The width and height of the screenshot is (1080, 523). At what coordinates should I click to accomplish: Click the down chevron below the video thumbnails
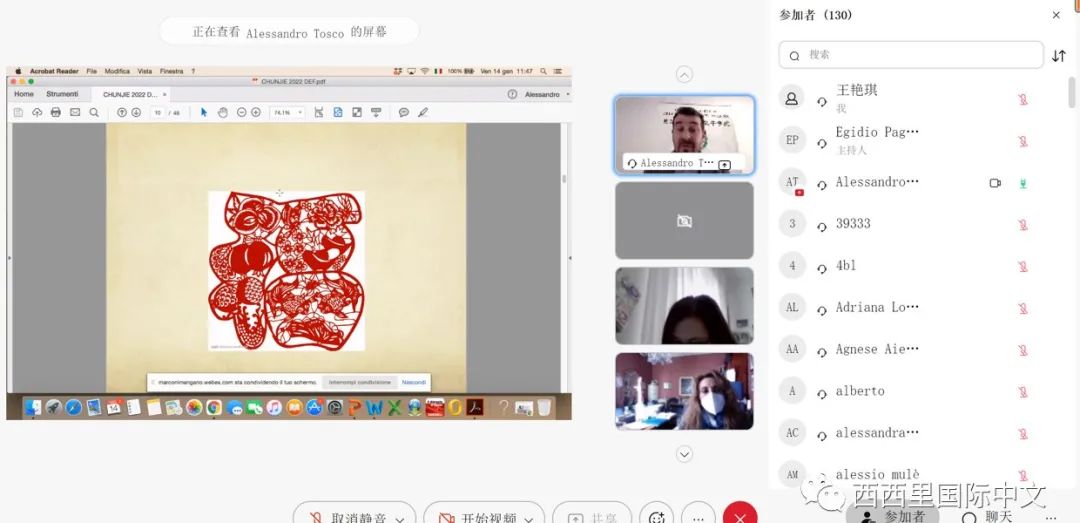tap(684, 454)
